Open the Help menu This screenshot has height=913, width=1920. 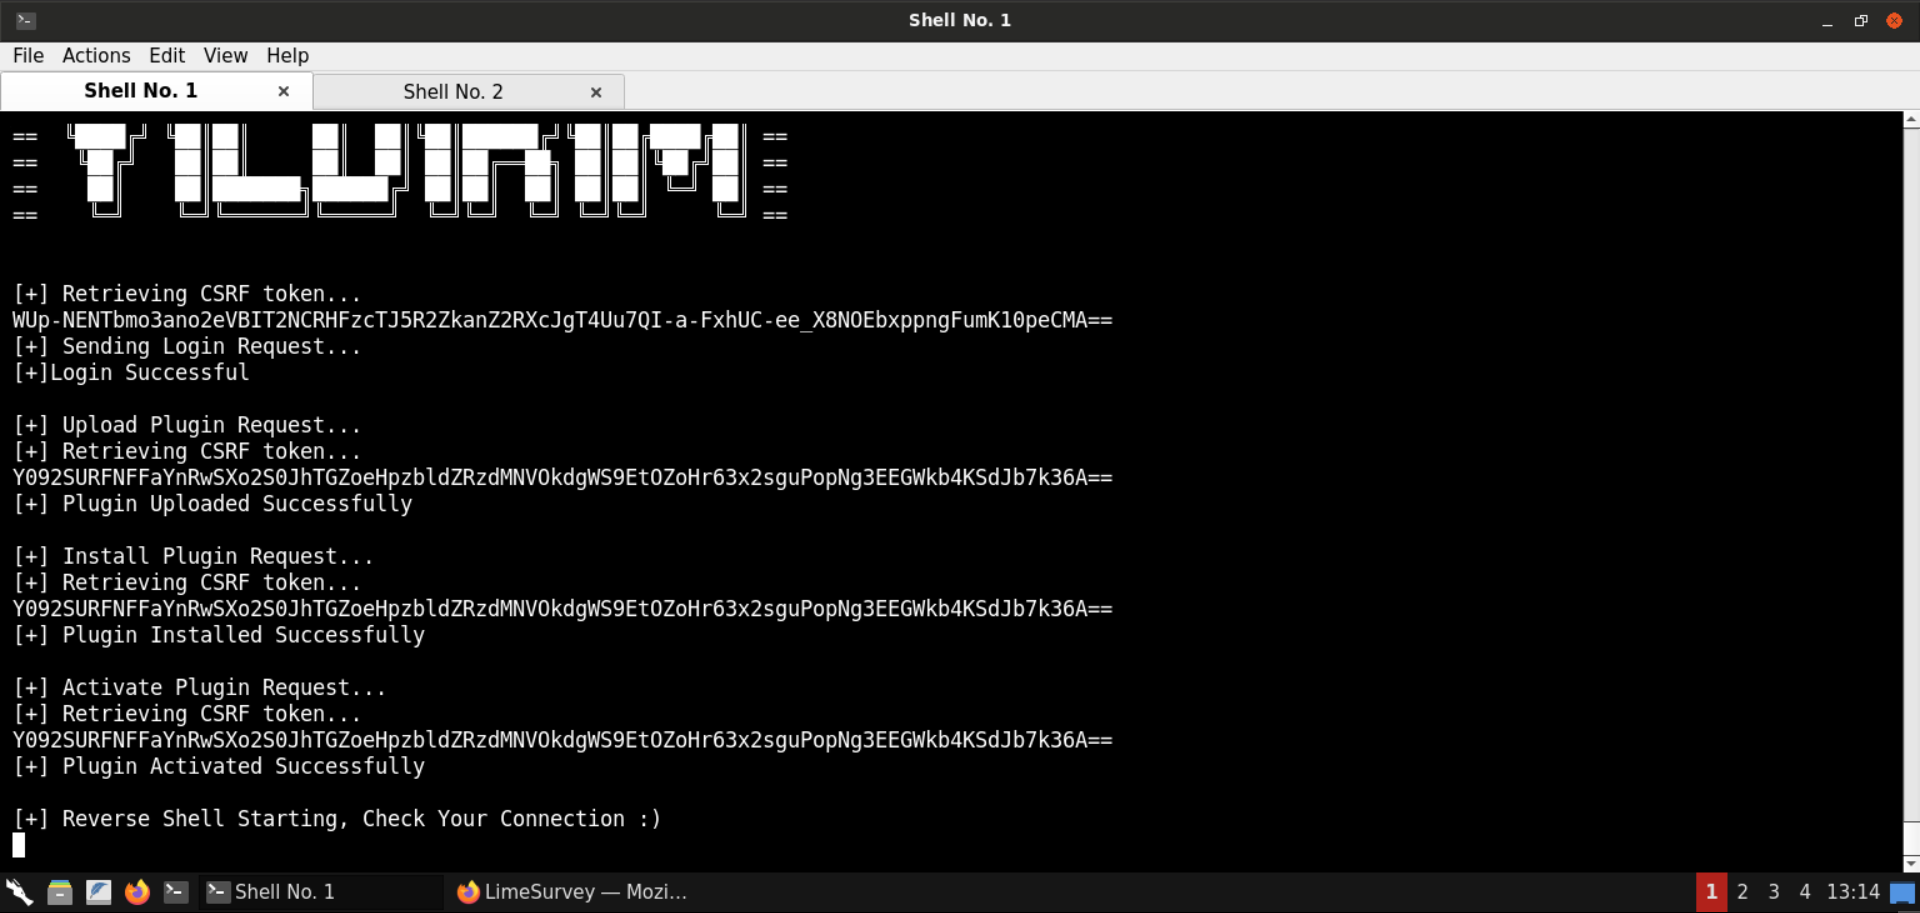[287, 56]
